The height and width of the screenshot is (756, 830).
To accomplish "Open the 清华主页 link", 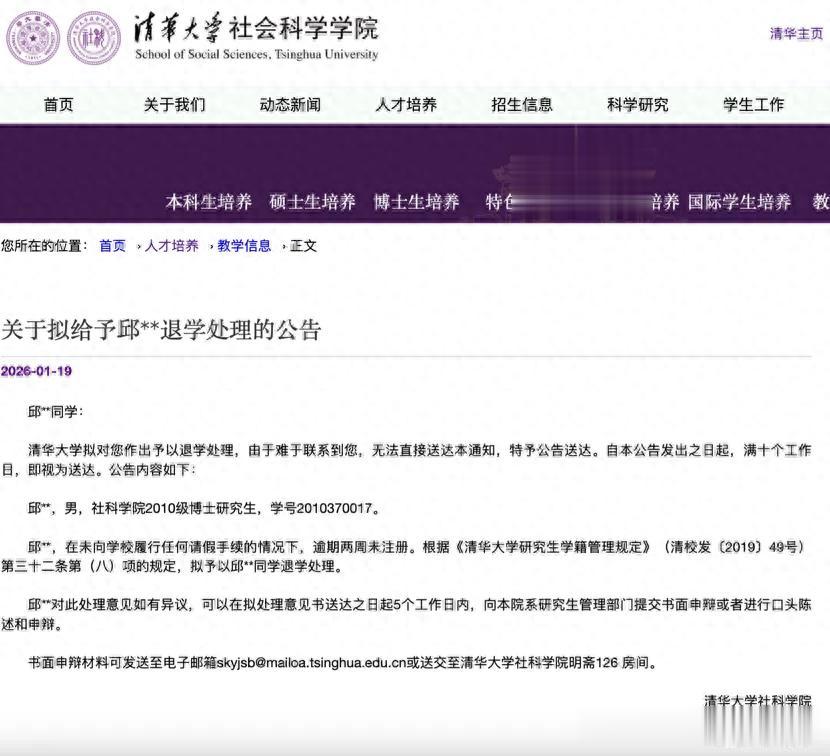I will coord(796,34).
